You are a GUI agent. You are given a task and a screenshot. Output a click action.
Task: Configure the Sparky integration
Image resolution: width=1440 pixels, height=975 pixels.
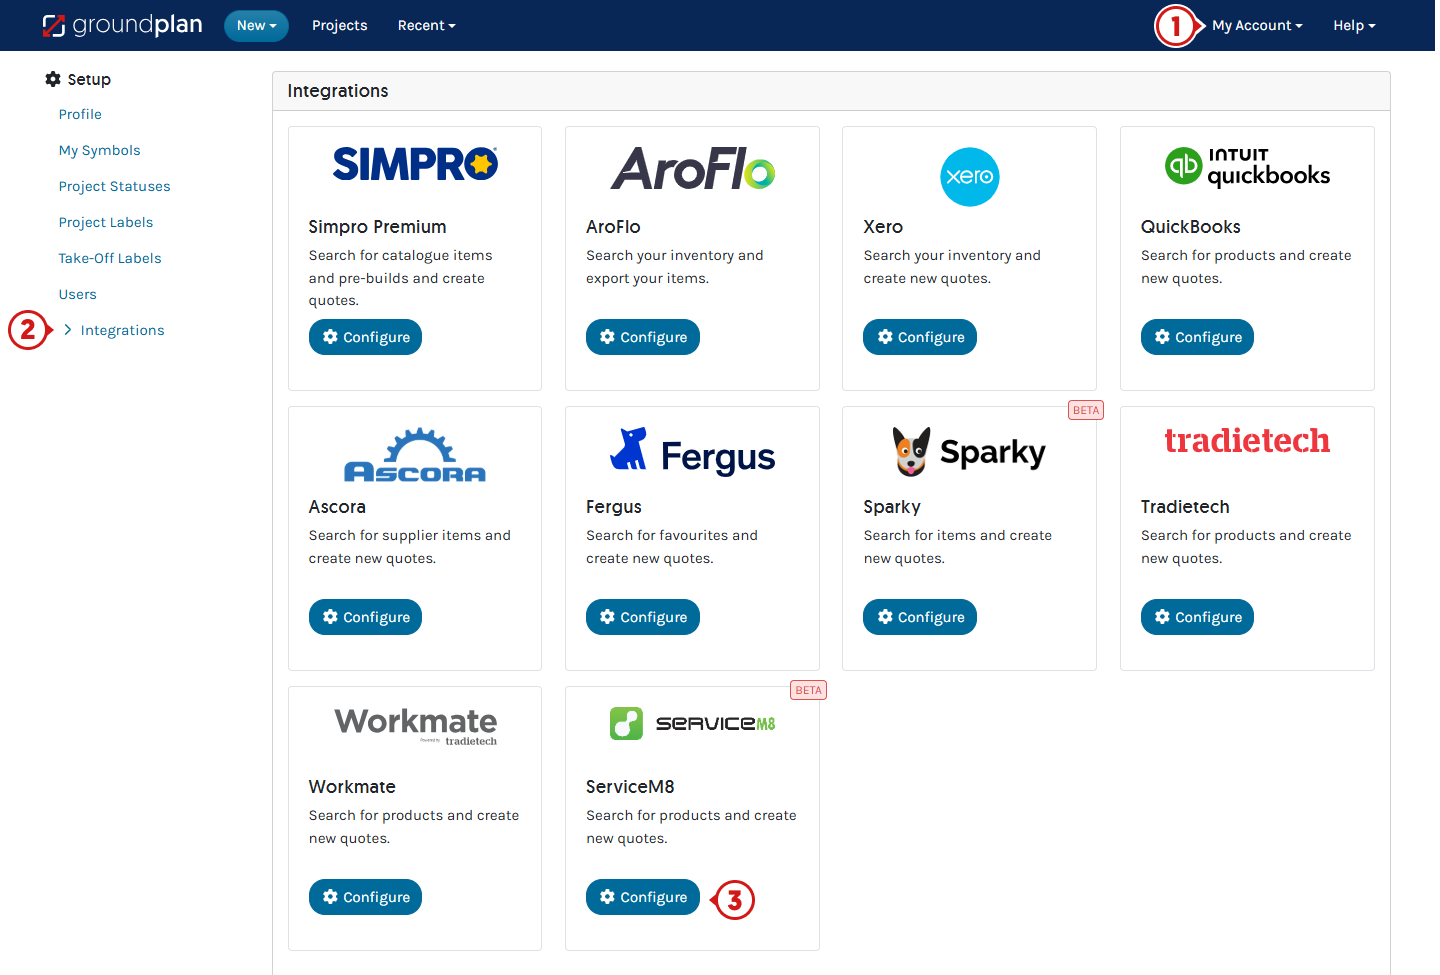[920, 617]
